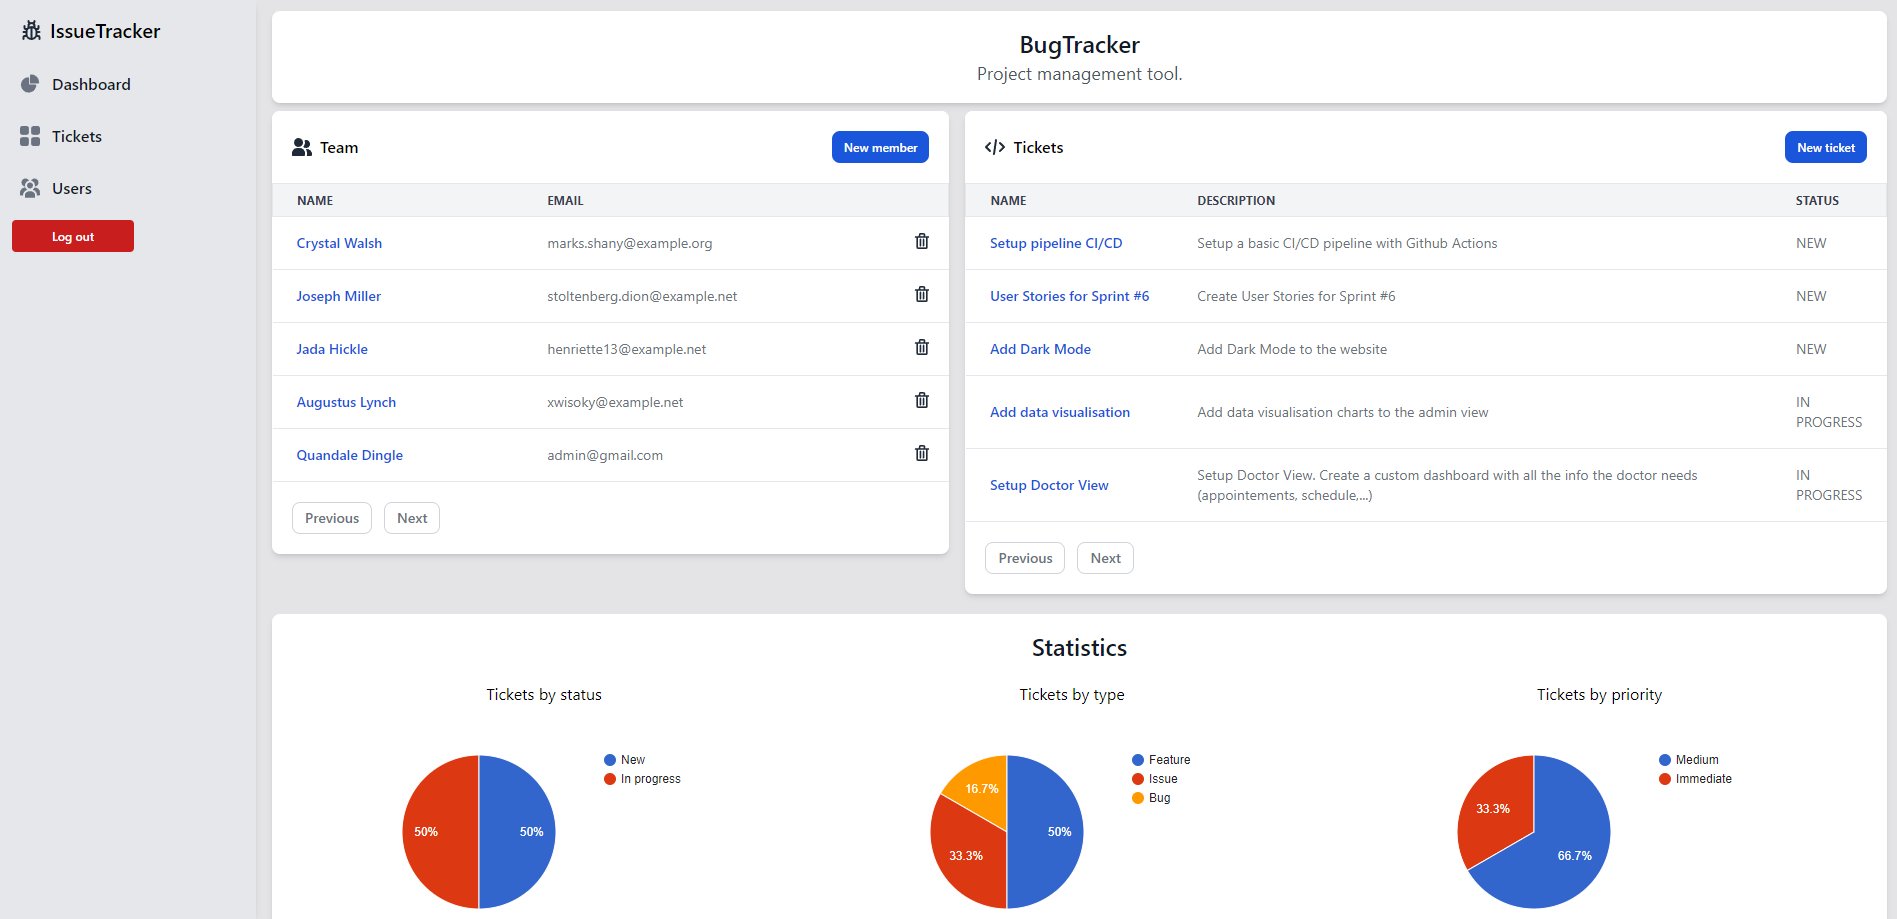Screen dimensions: 1897x919
Task: Click the Log out button
Action: (72, 236)
